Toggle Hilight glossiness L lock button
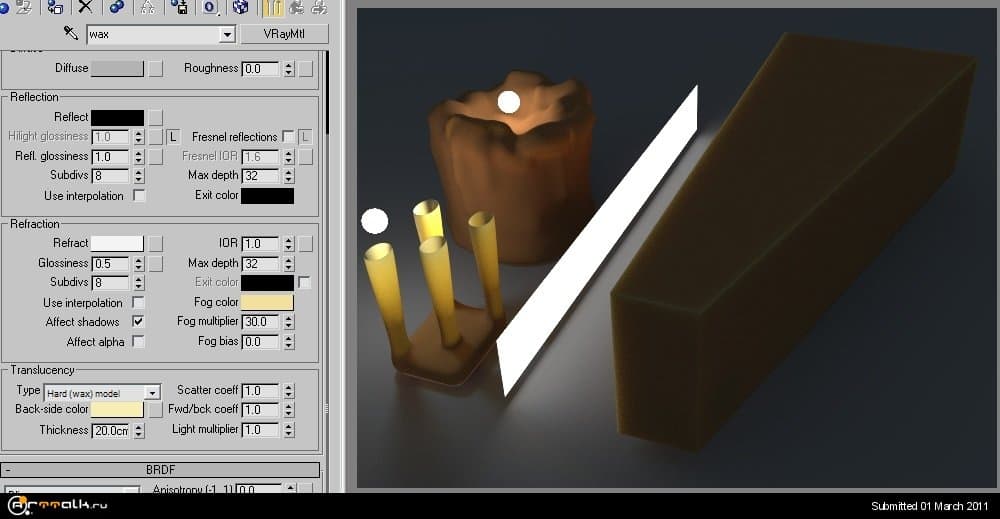Screen dimensions: 1000x519 click(173, 137)
